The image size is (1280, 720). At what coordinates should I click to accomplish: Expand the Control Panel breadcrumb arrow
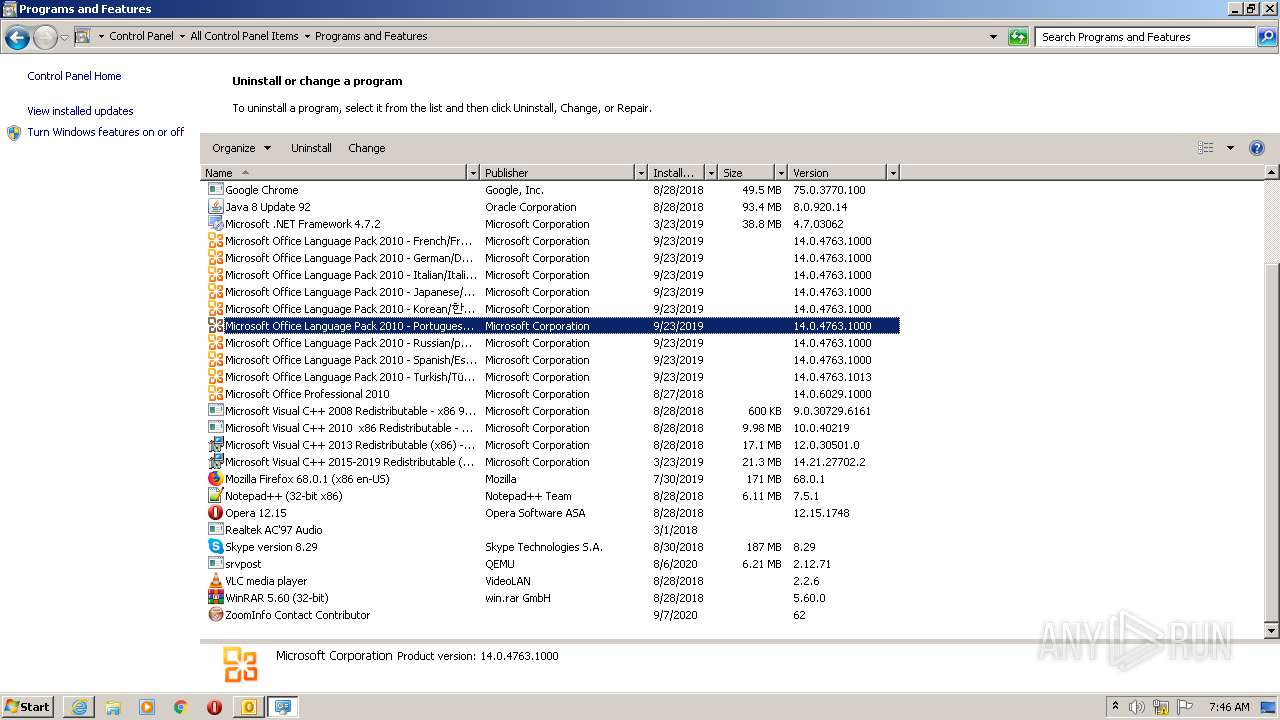click(182, 36)
